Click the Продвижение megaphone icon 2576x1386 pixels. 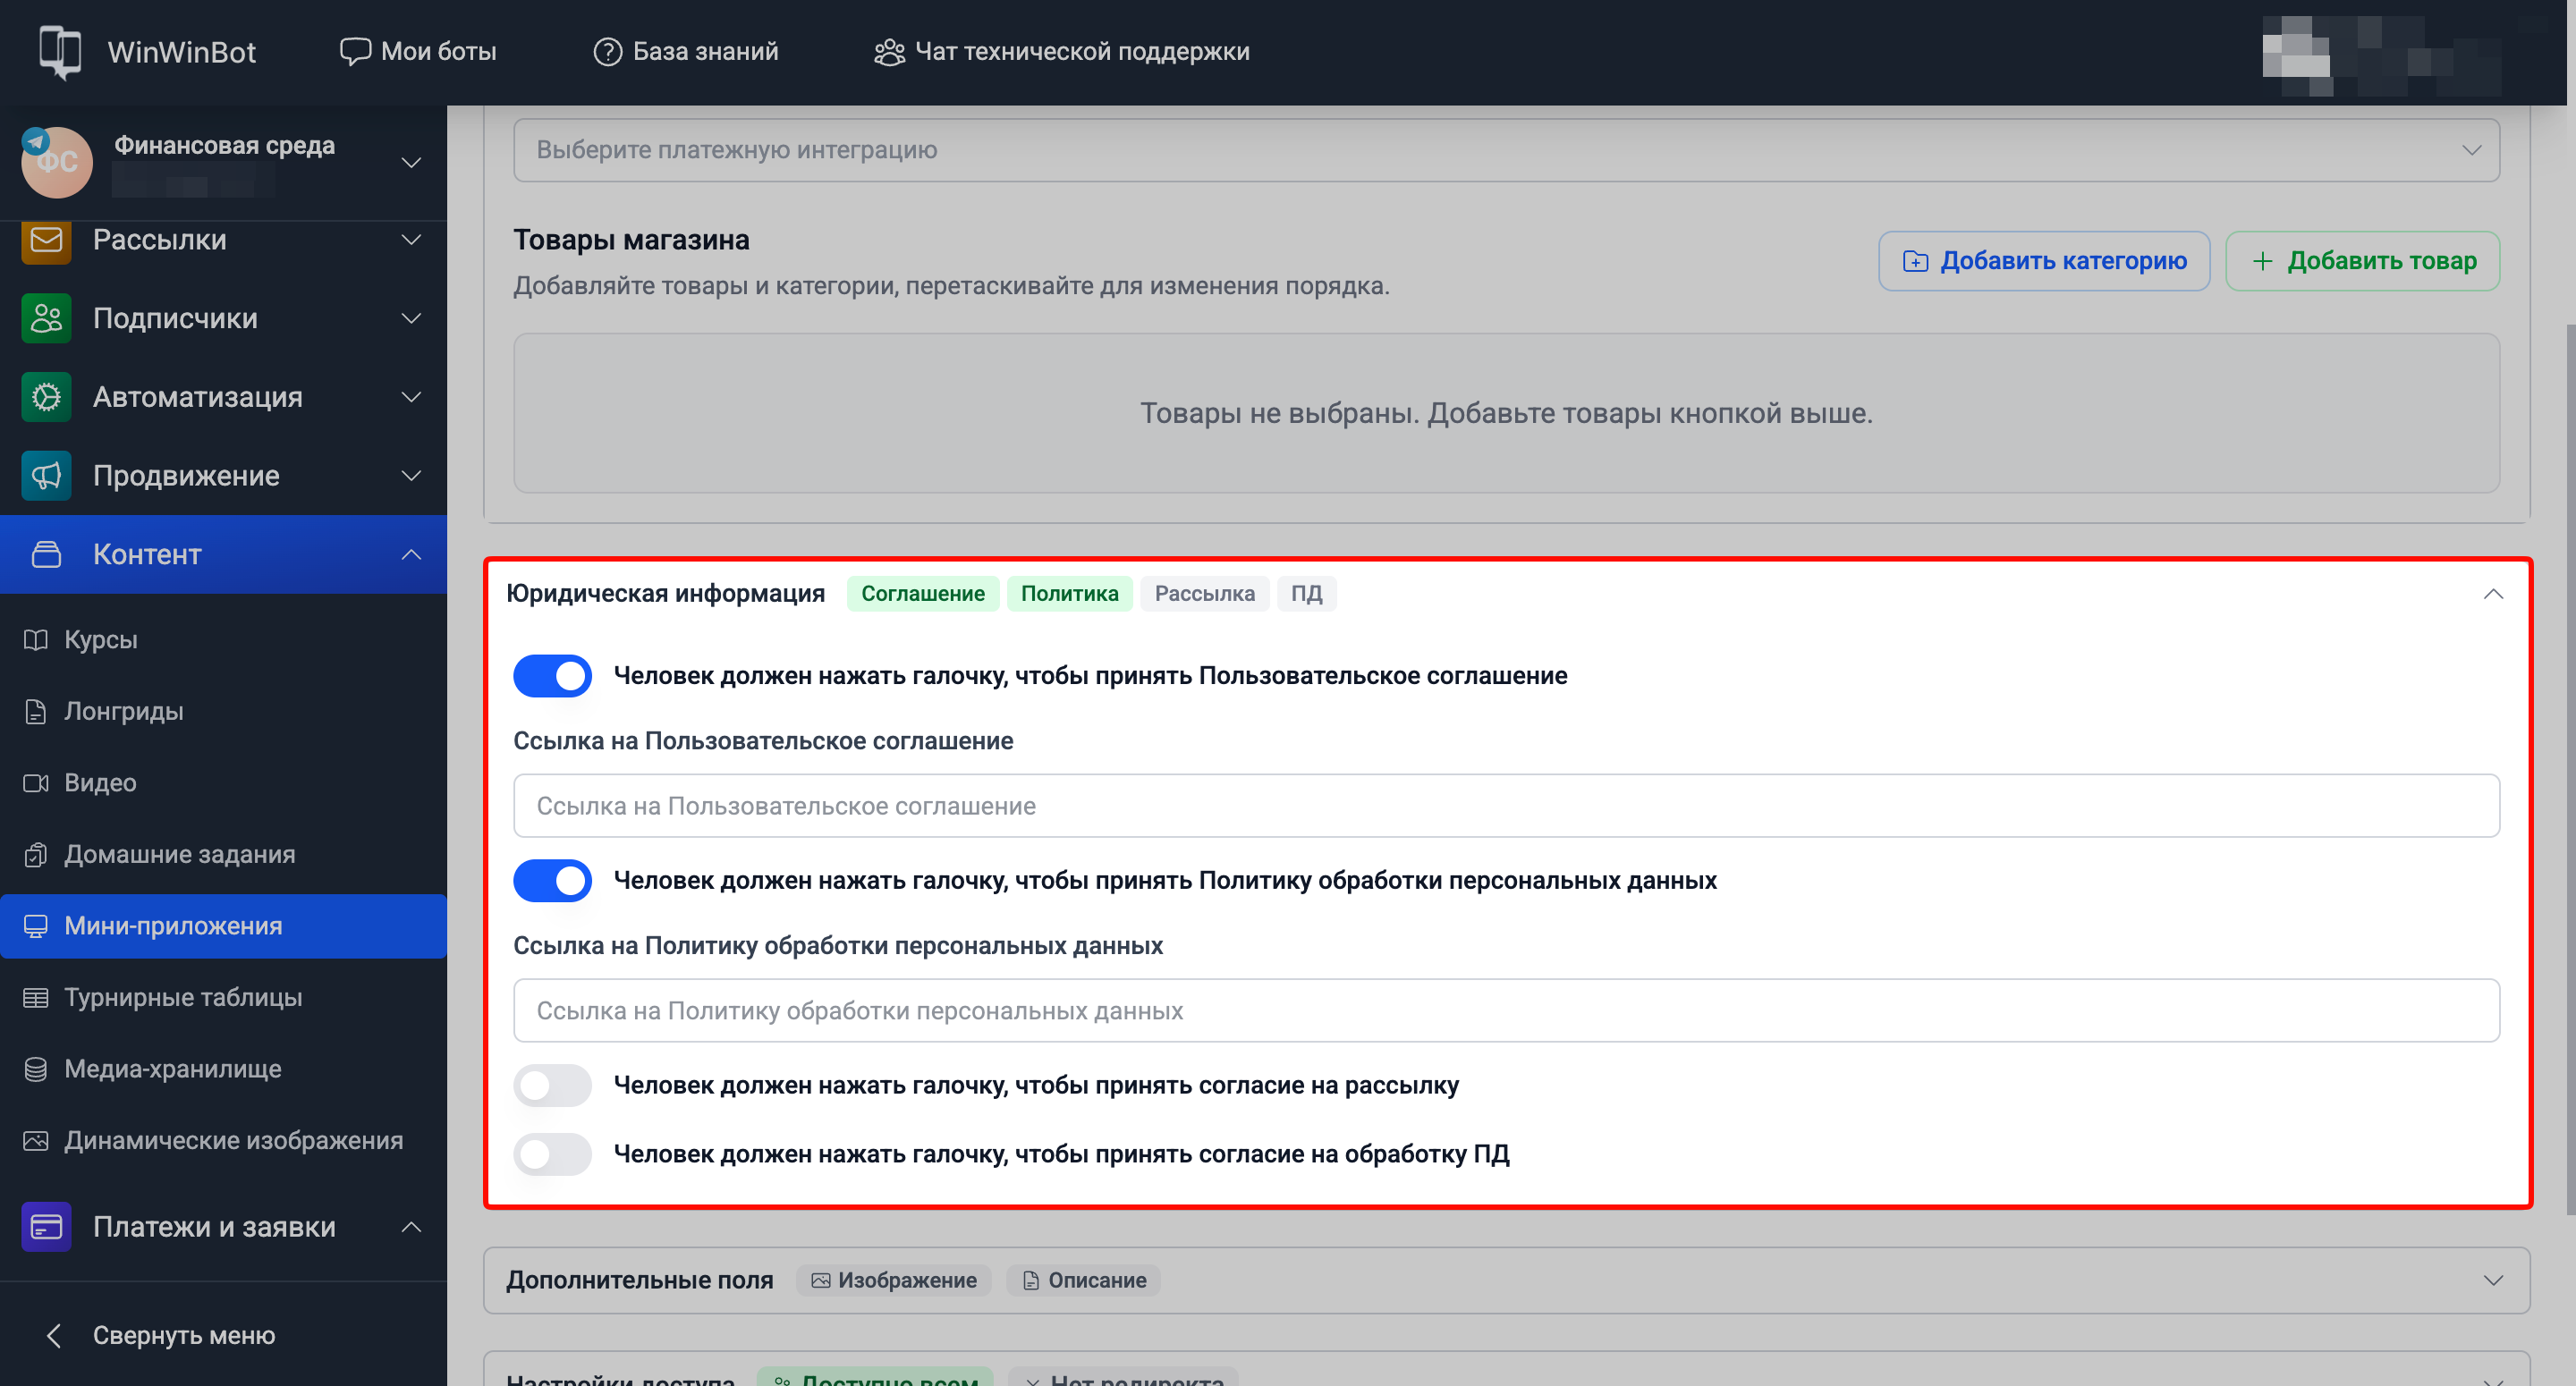[46, 476]
